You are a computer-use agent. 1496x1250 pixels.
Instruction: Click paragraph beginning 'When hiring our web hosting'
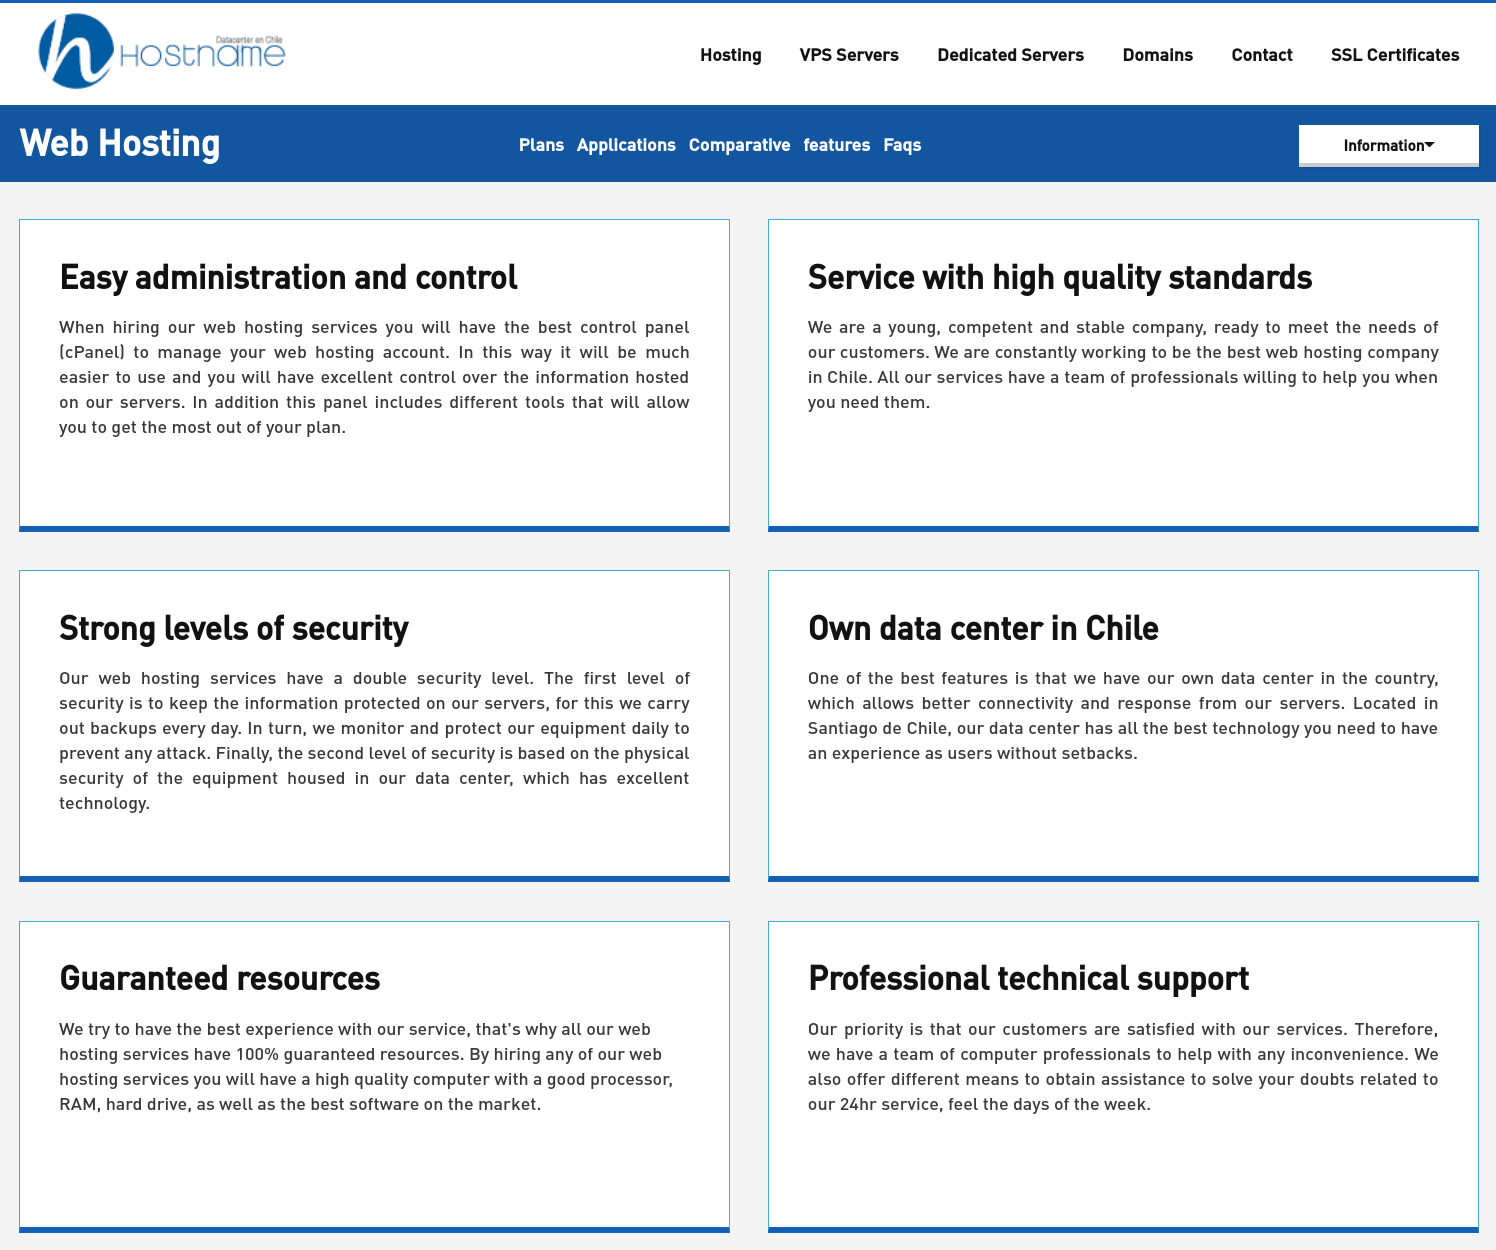(x=374, y=377)
